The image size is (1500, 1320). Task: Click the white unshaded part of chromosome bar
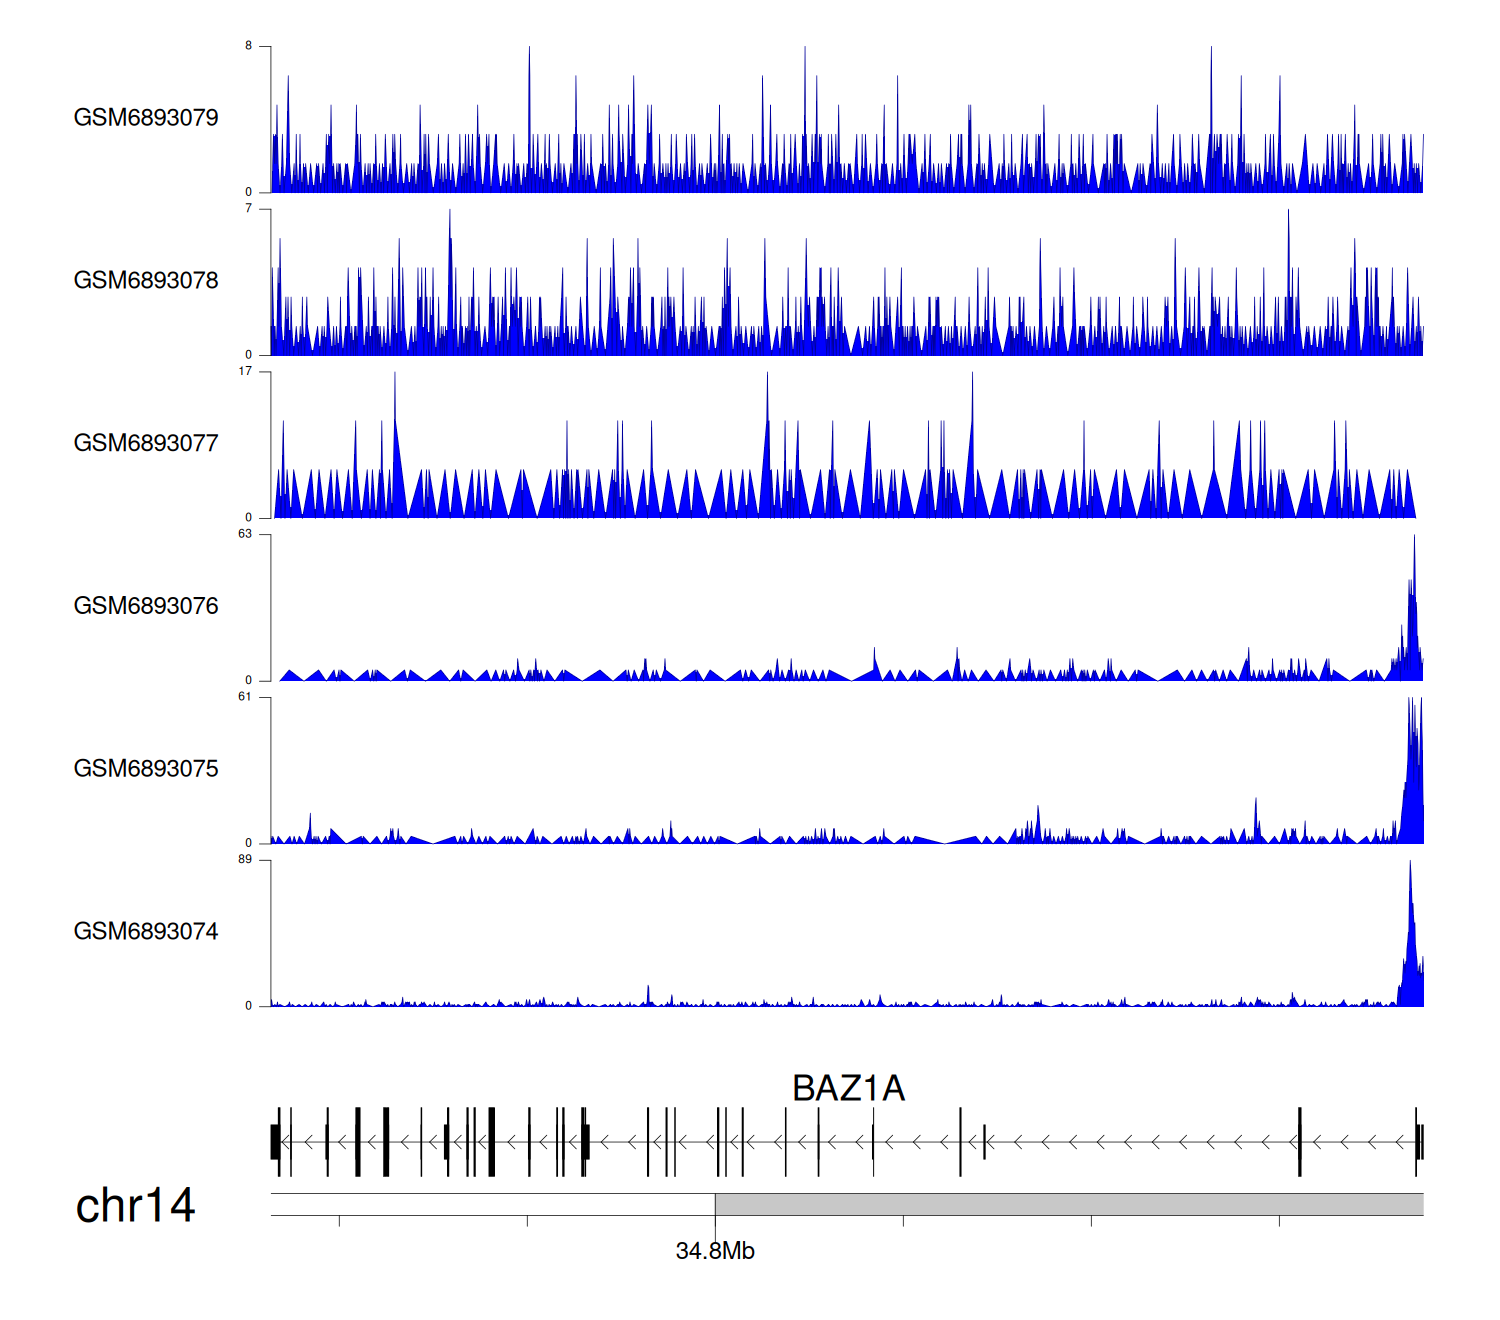[x=492, y=1204]
